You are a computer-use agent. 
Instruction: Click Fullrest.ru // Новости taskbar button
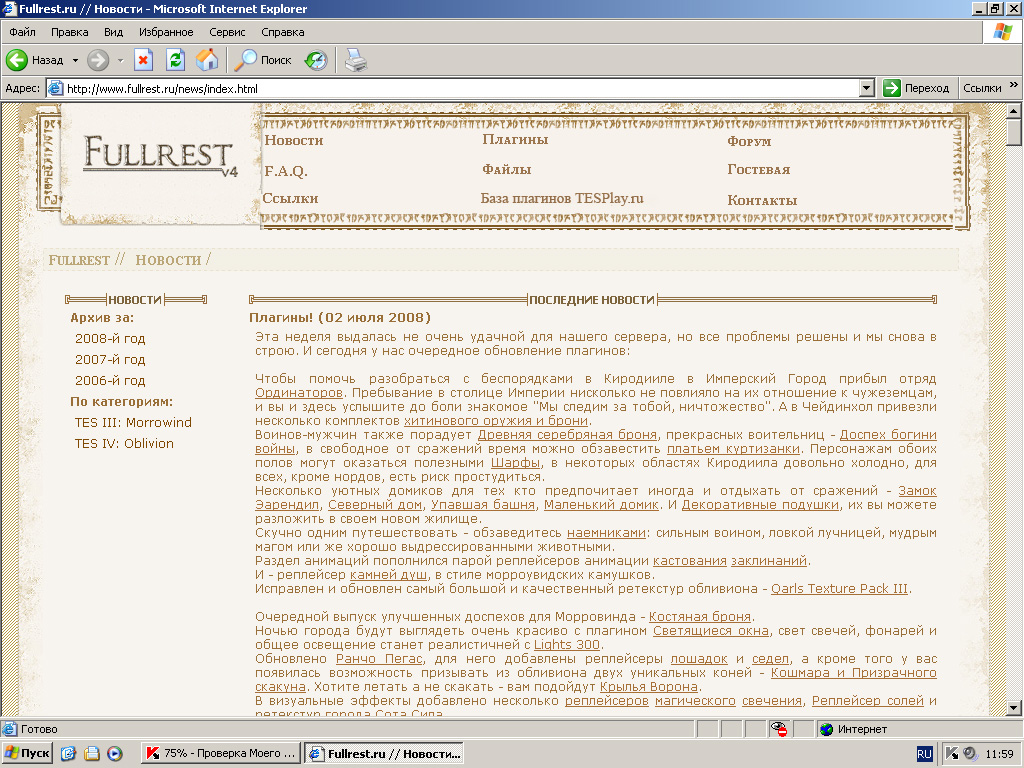(385, 754)
